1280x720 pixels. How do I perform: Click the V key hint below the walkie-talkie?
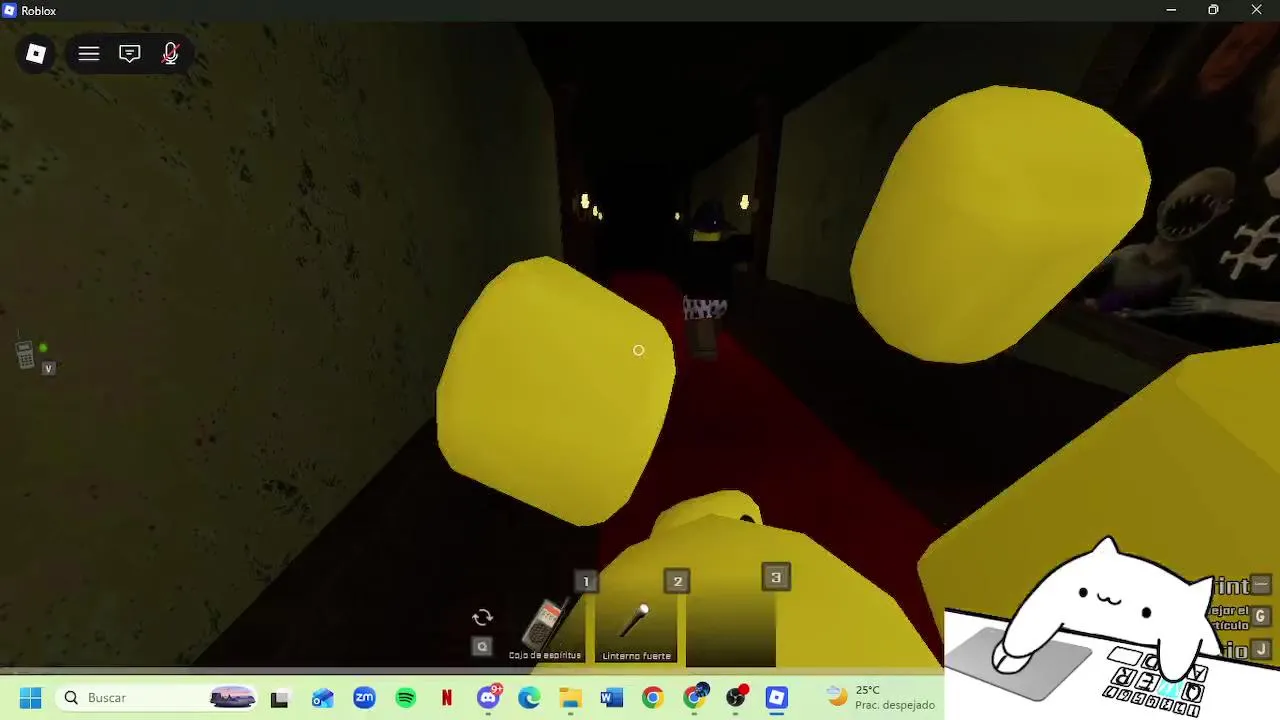click(x=48, y=369)
